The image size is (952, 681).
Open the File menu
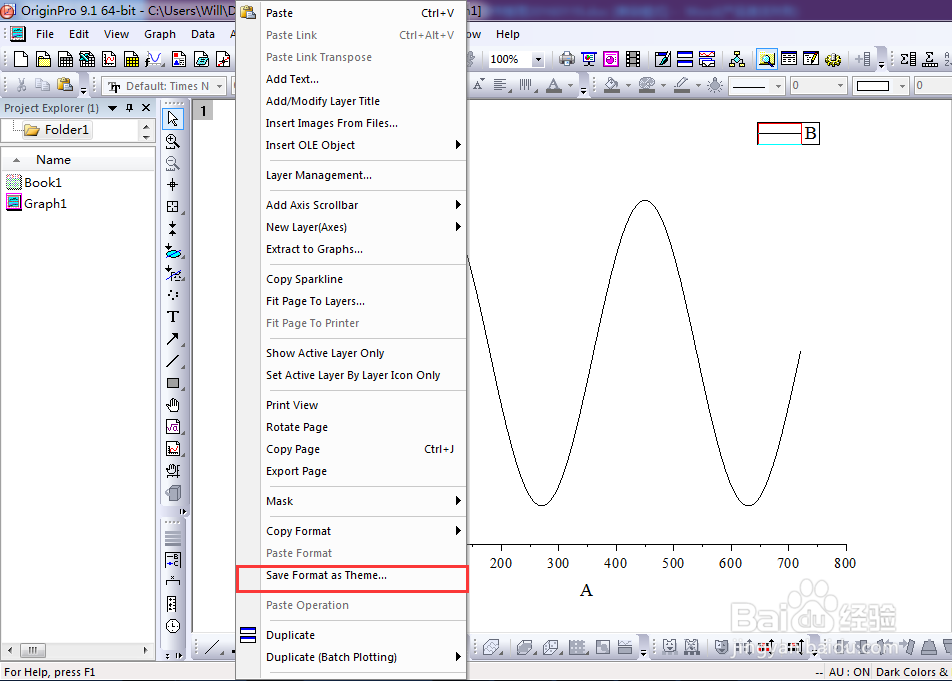[44, 34]
